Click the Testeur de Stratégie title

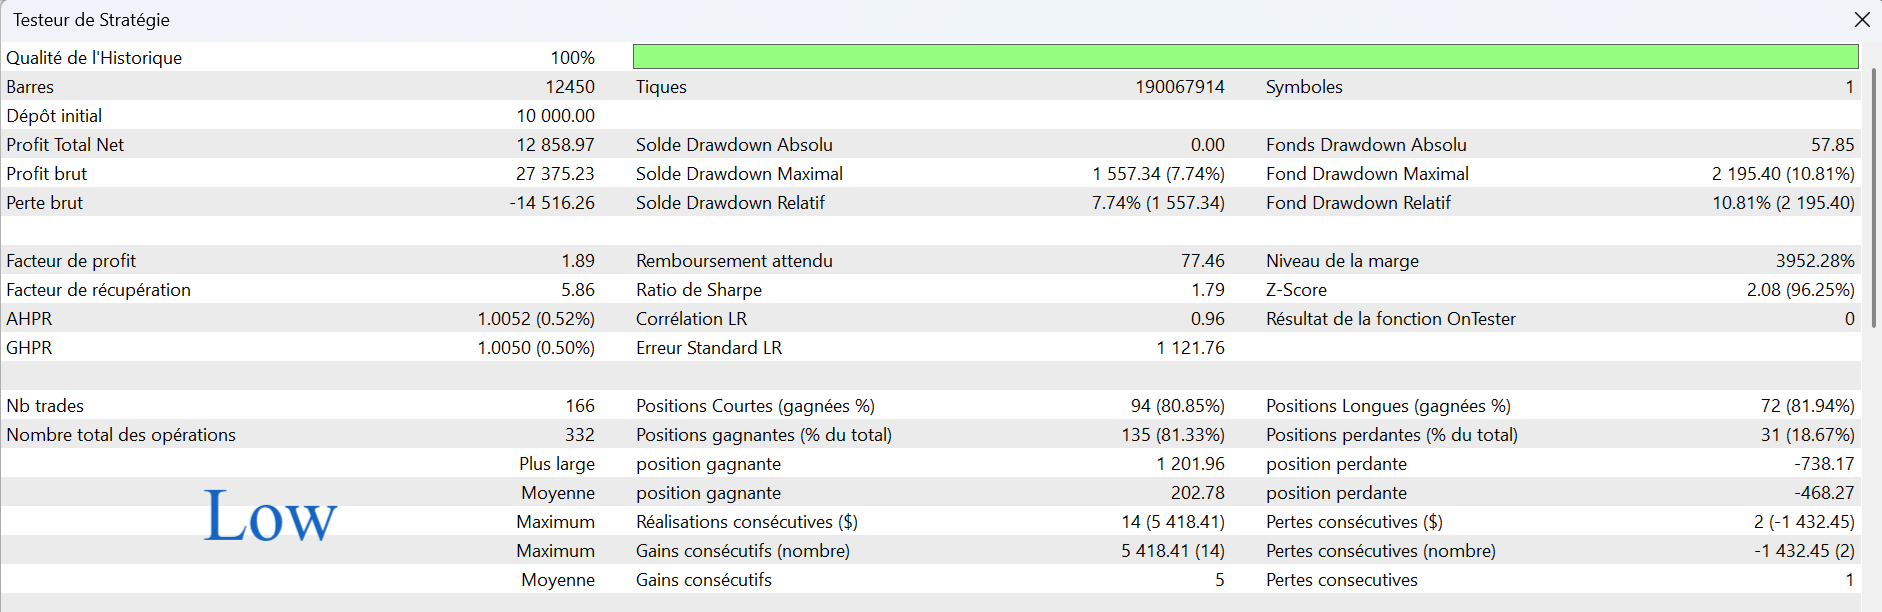click(x=91, y=20)
